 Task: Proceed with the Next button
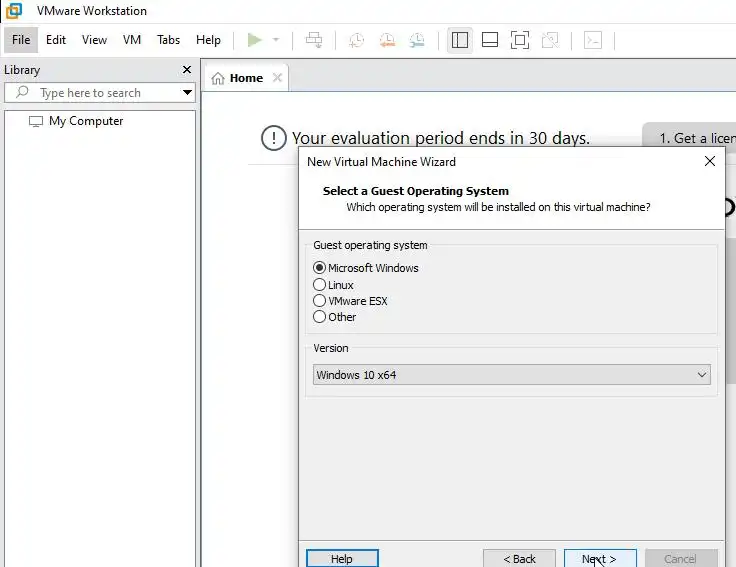(x=600, y=559)
